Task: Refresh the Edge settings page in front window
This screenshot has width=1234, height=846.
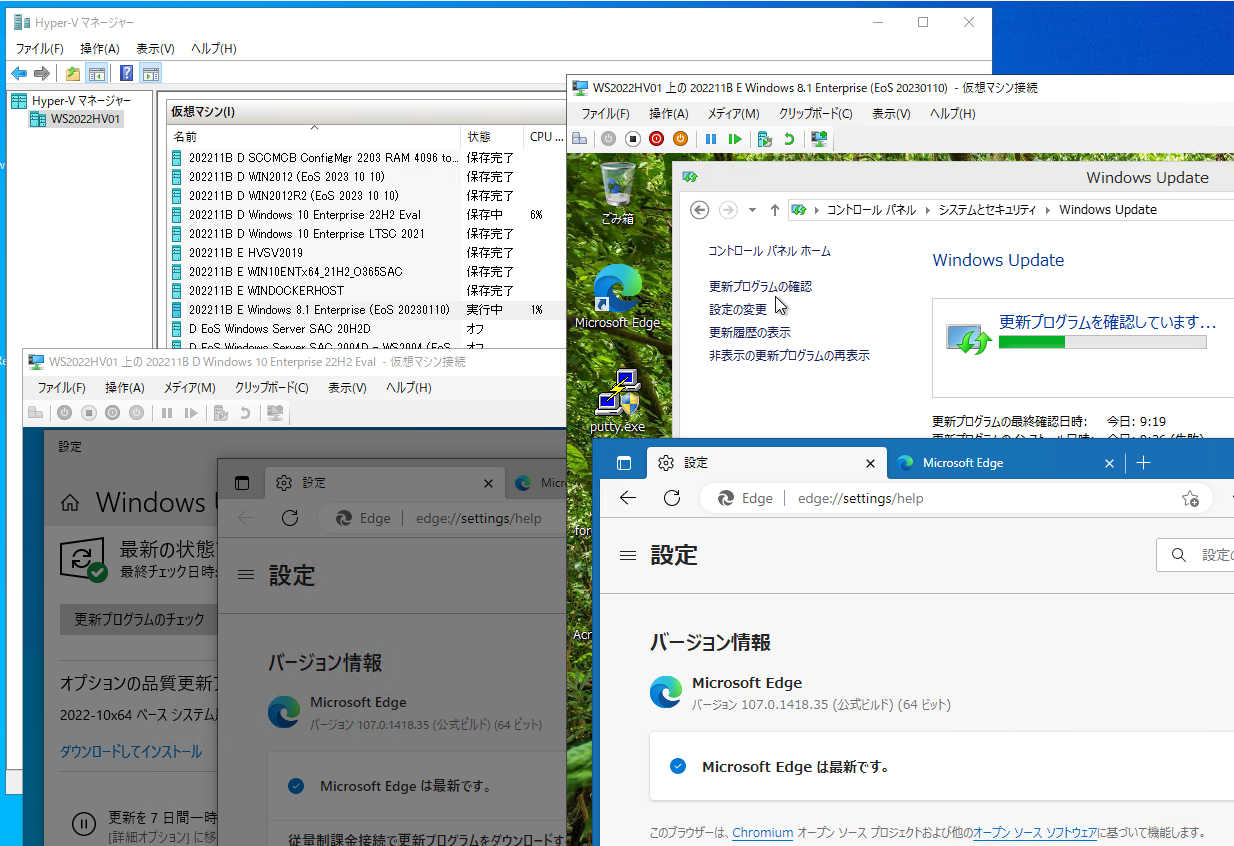Action: (672, 498)
